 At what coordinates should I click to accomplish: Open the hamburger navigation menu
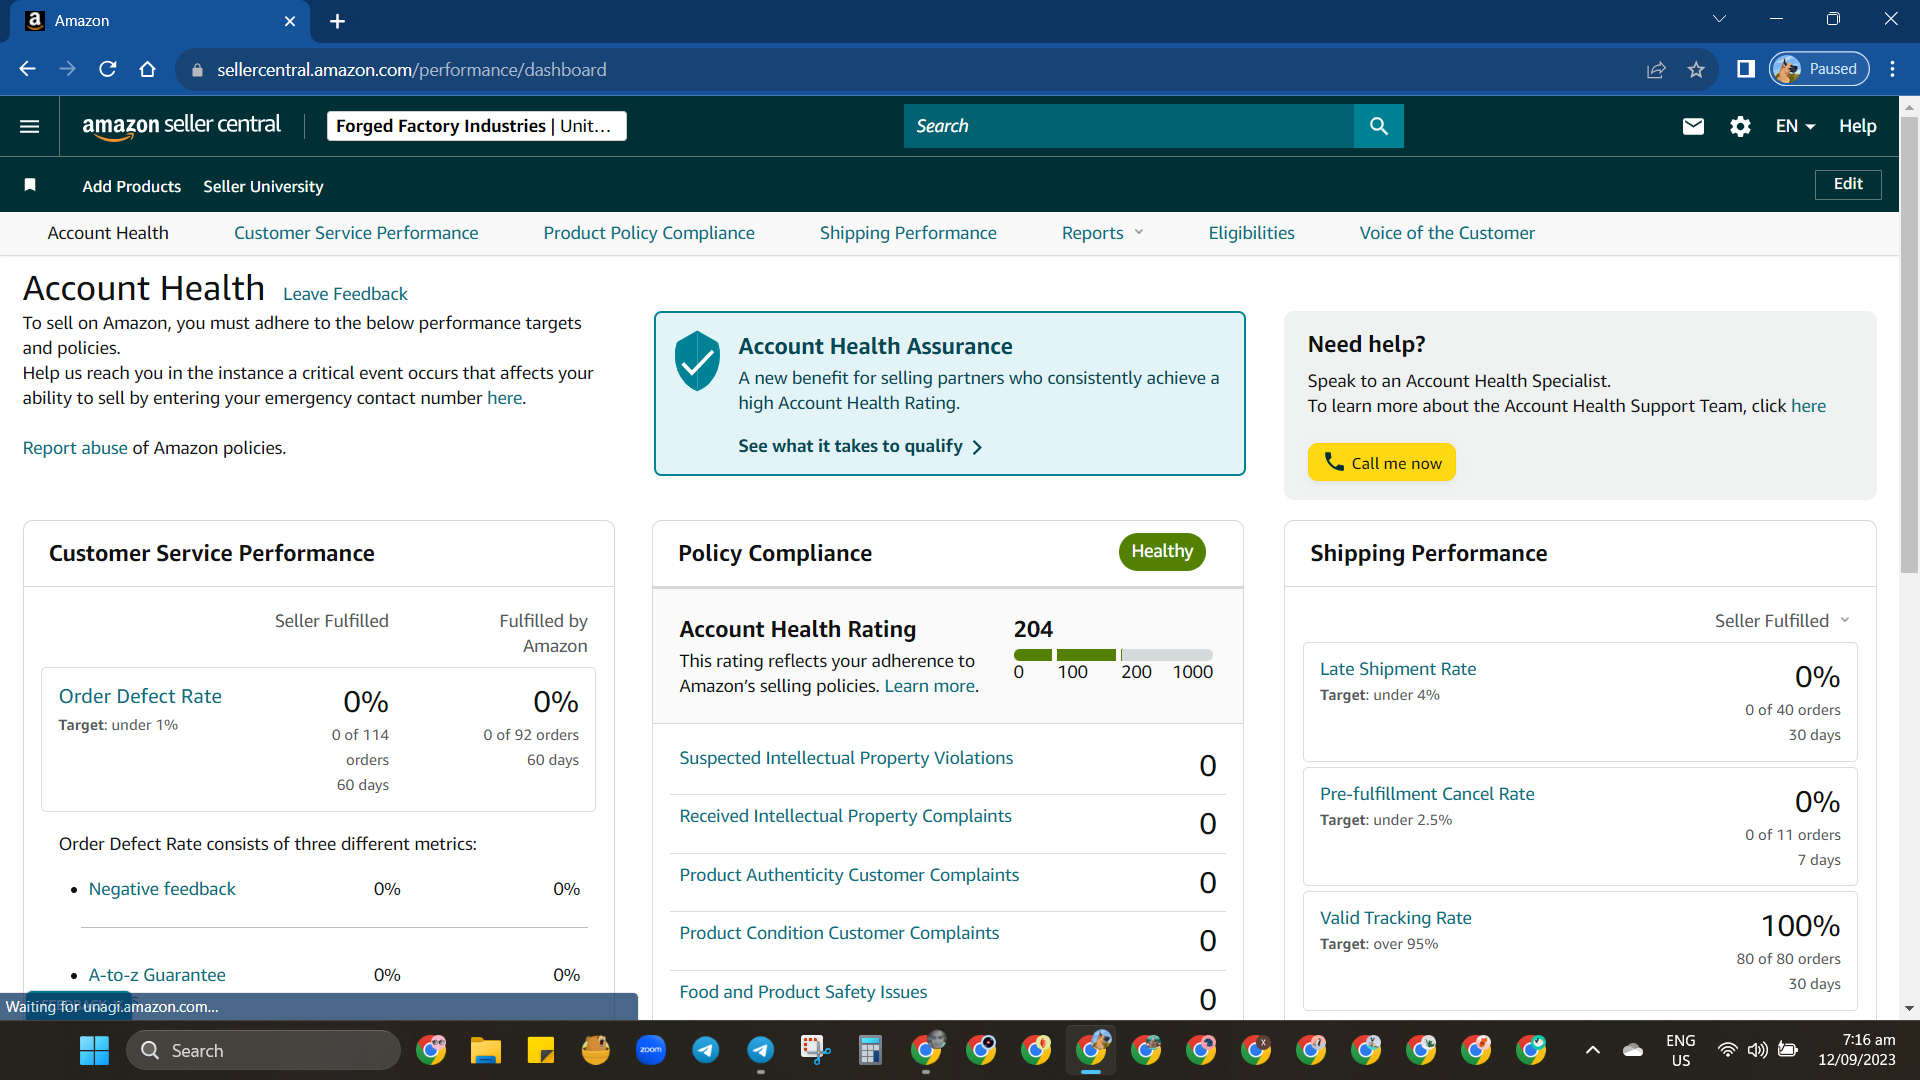pos(29,126)
